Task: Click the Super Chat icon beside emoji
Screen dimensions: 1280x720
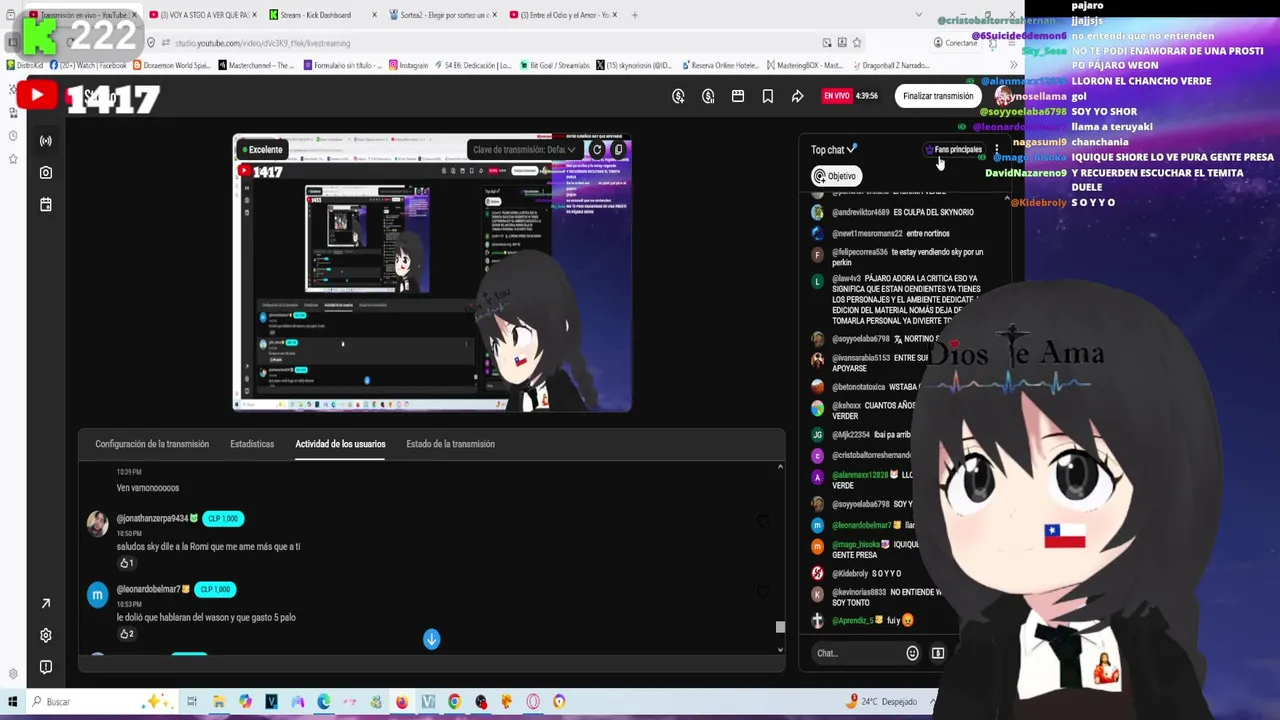Action: click(938, 653)
